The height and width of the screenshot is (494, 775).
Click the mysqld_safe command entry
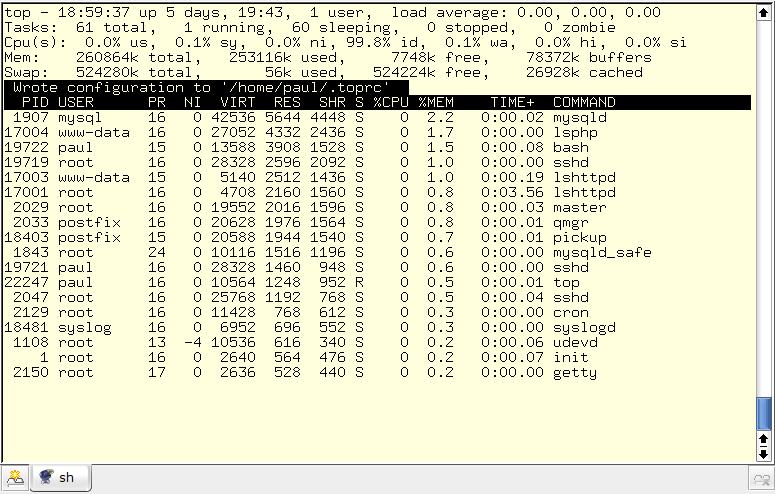602,253
